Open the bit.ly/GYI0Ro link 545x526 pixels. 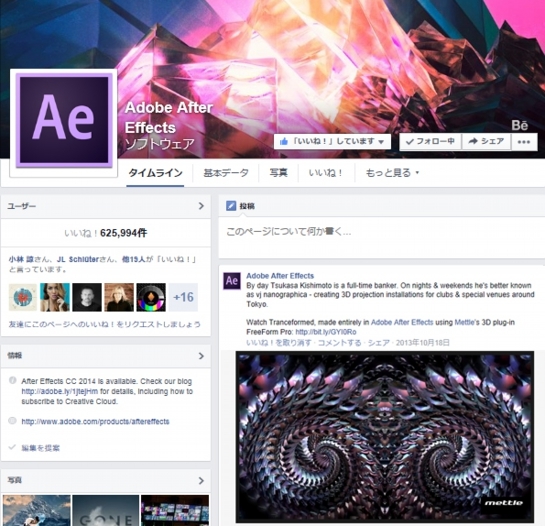(x=326, y=332)
